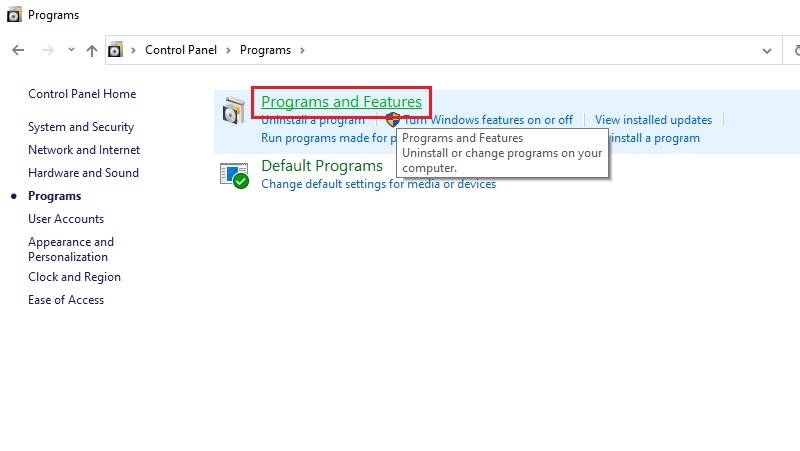This screenshot has height=451, width=800.
Task: Open Clock and Region category
Action: pyautogui.click(x=74, y=277)
